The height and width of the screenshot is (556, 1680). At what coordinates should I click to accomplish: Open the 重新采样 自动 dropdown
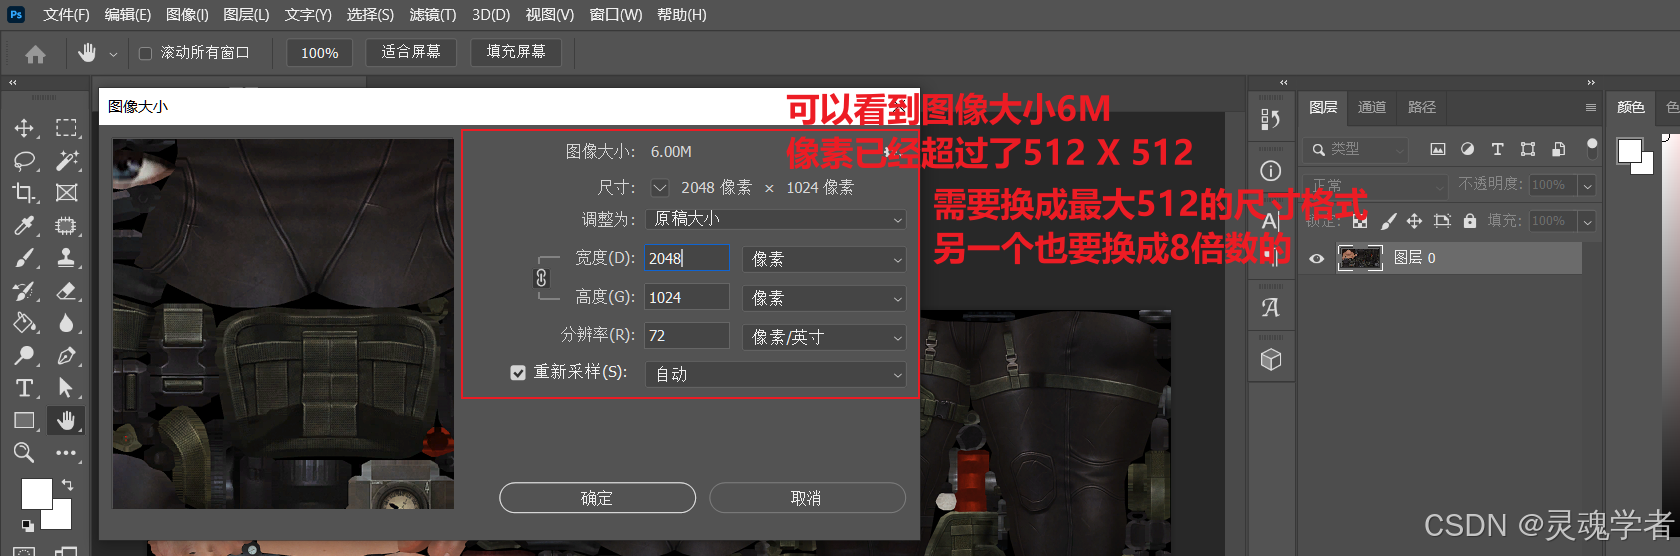coord(776,374)
